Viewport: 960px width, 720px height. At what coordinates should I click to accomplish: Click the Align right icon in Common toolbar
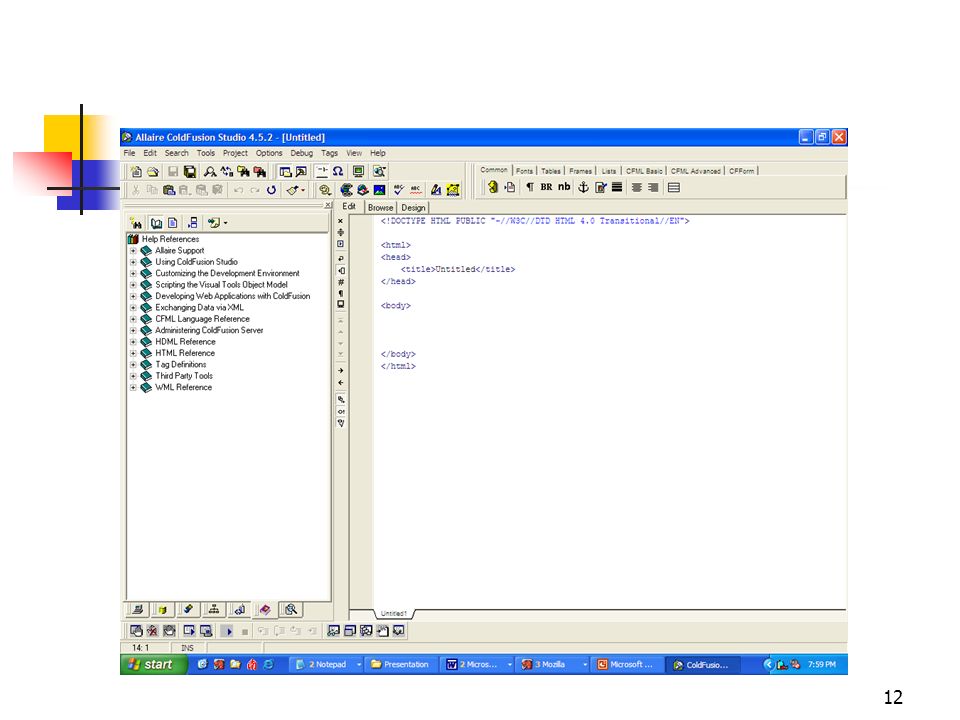click(653, 187)
